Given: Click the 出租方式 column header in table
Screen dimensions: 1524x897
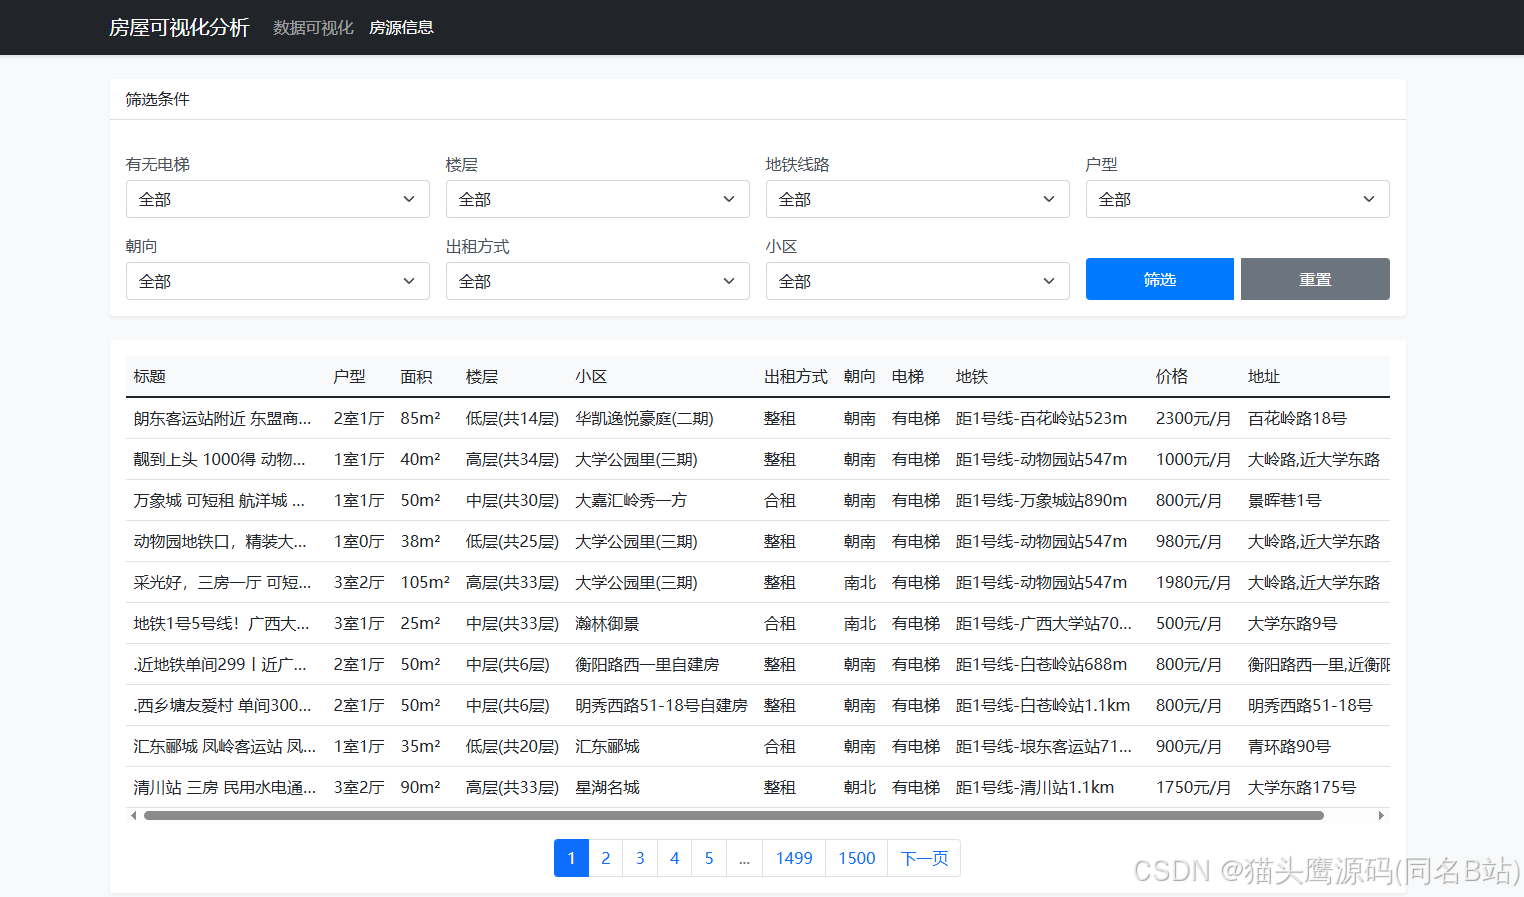Looking at the screenshot, I should tap(796, 377).
